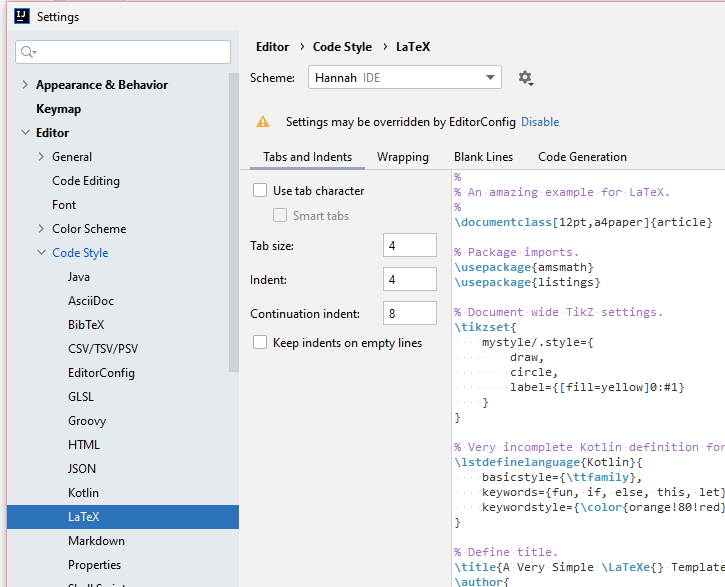Toggle the Smart tabs checkbox
This screenshot has width=725, height=587.
coord(280,215)
